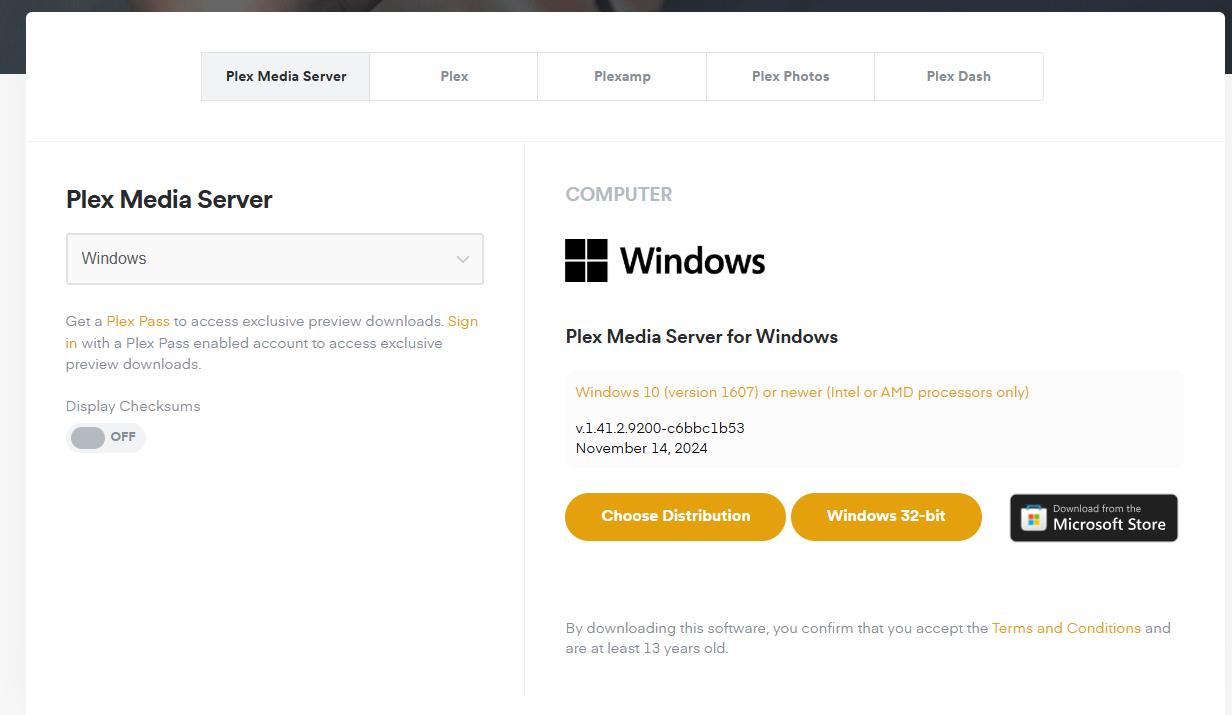This screenshot has width=1232, height=715.
Task: Click the Download from Microsoft Store badge
Action: [1093, 517]
